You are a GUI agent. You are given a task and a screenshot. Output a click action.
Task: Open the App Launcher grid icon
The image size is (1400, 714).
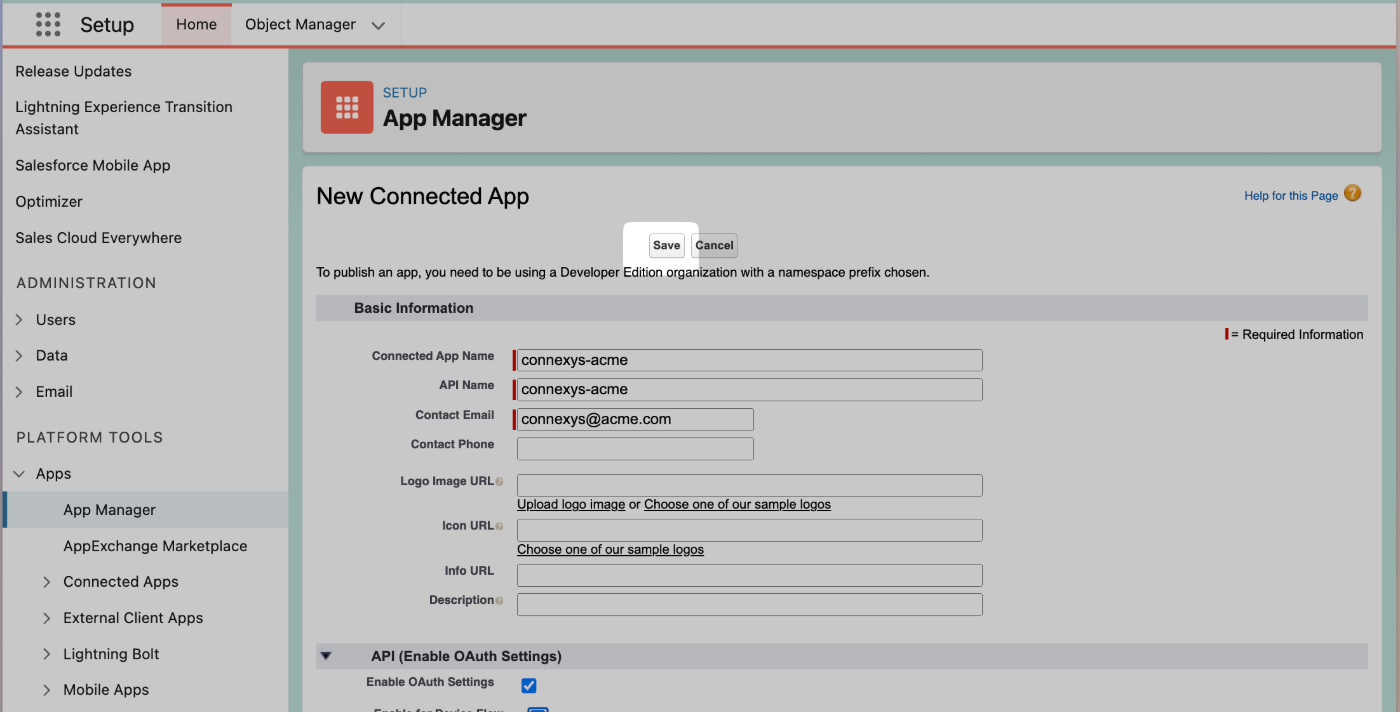48,24
